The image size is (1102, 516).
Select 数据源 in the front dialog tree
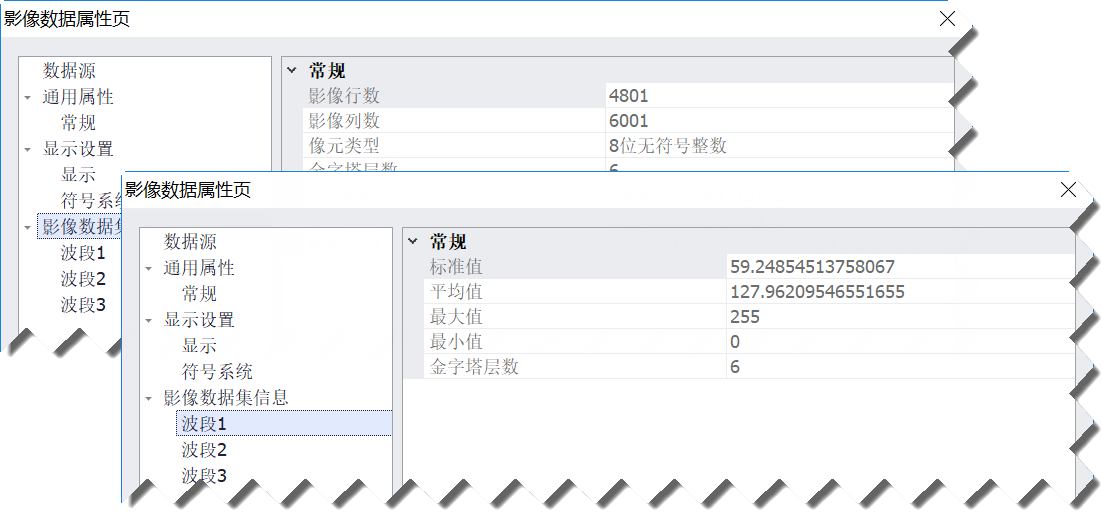(x=190, y=242)
